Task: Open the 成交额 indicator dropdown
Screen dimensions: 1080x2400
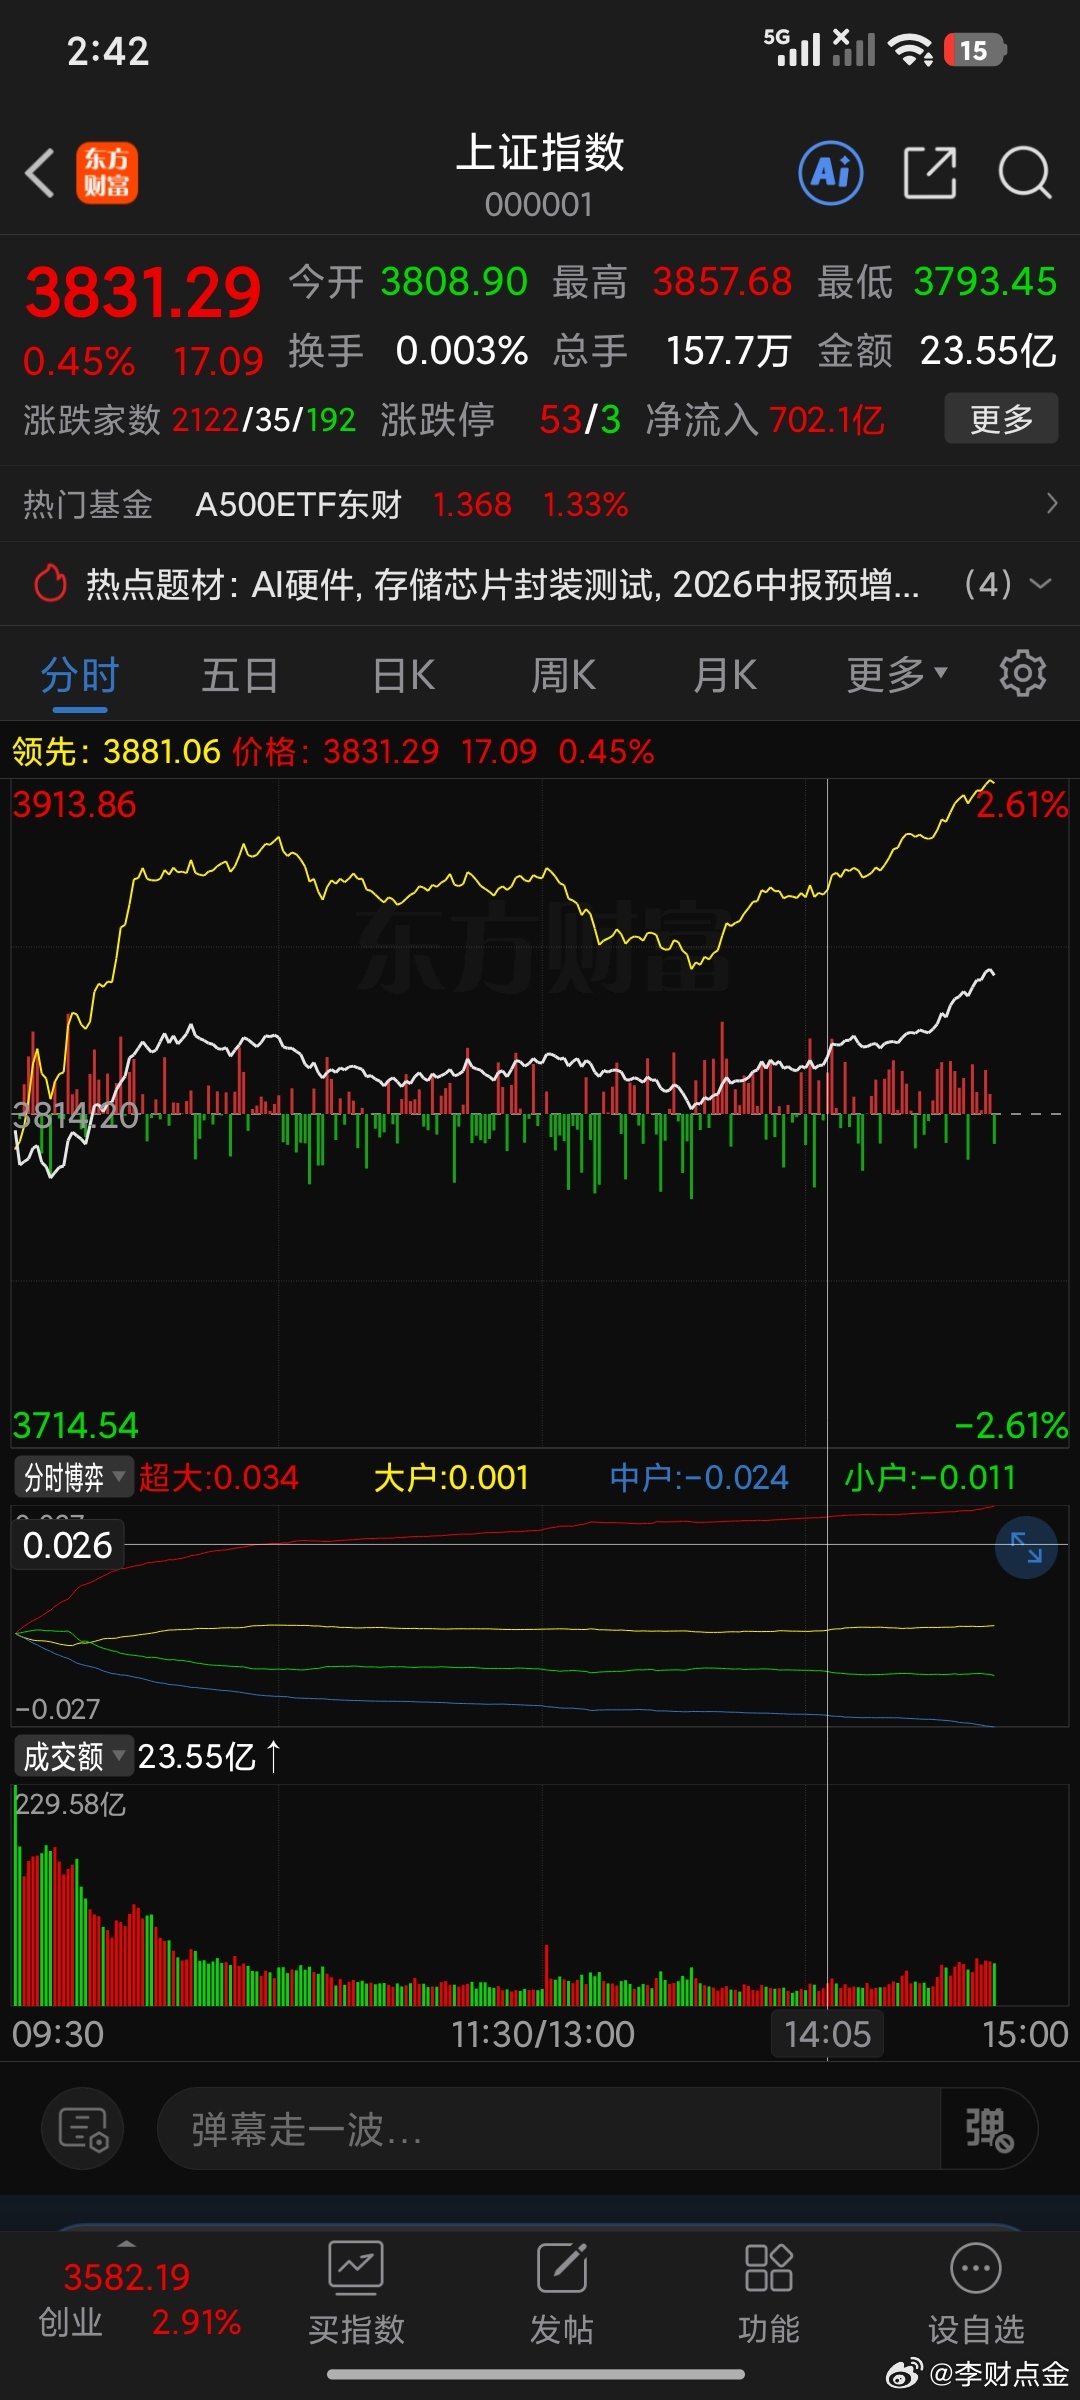Action: (73, 1756)
